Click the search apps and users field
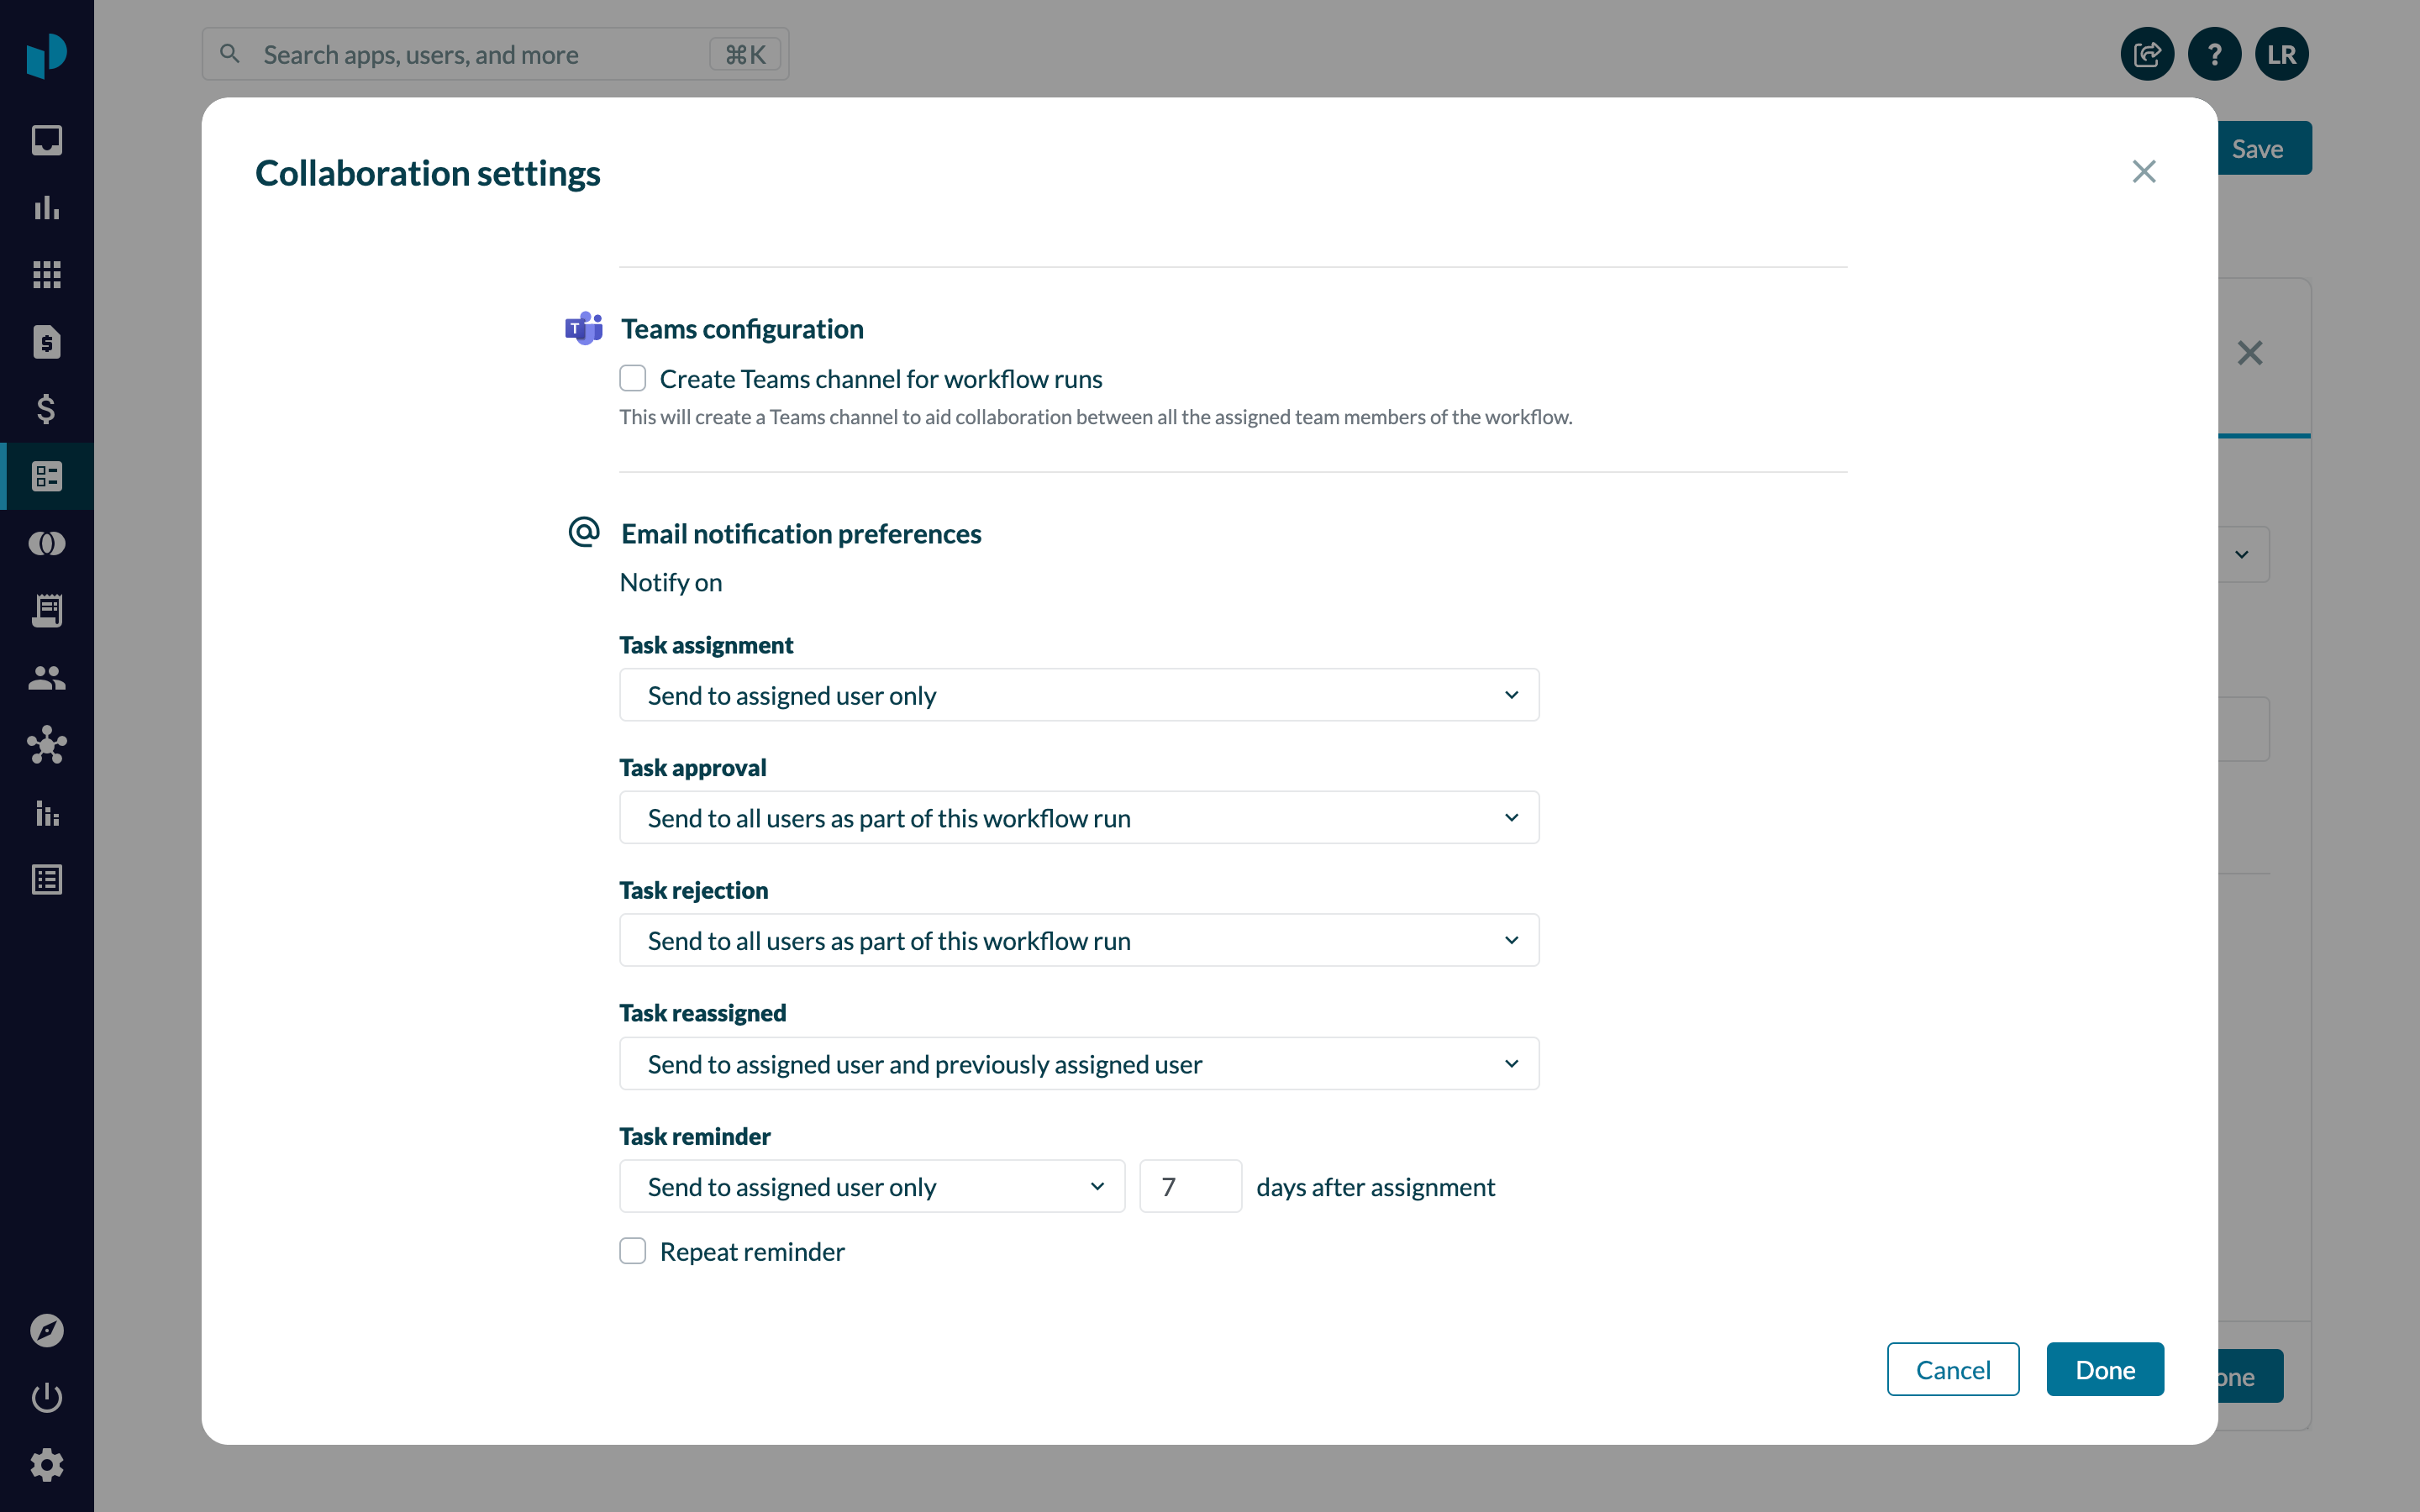 tap(480, 54)
